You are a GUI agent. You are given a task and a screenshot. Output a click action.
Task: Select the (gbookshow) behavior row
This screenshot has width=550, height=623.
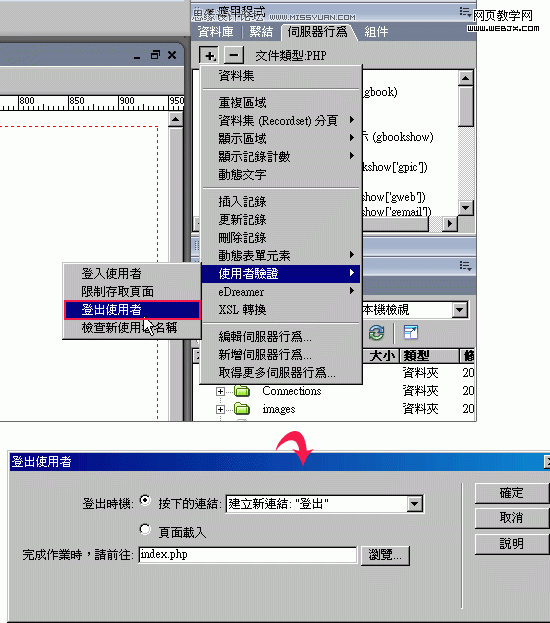click(397, 137)
